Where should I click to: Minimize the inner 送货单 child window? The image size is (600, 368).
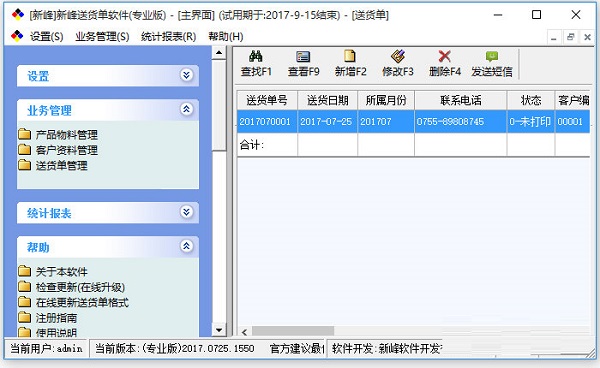tap(553, 37)
